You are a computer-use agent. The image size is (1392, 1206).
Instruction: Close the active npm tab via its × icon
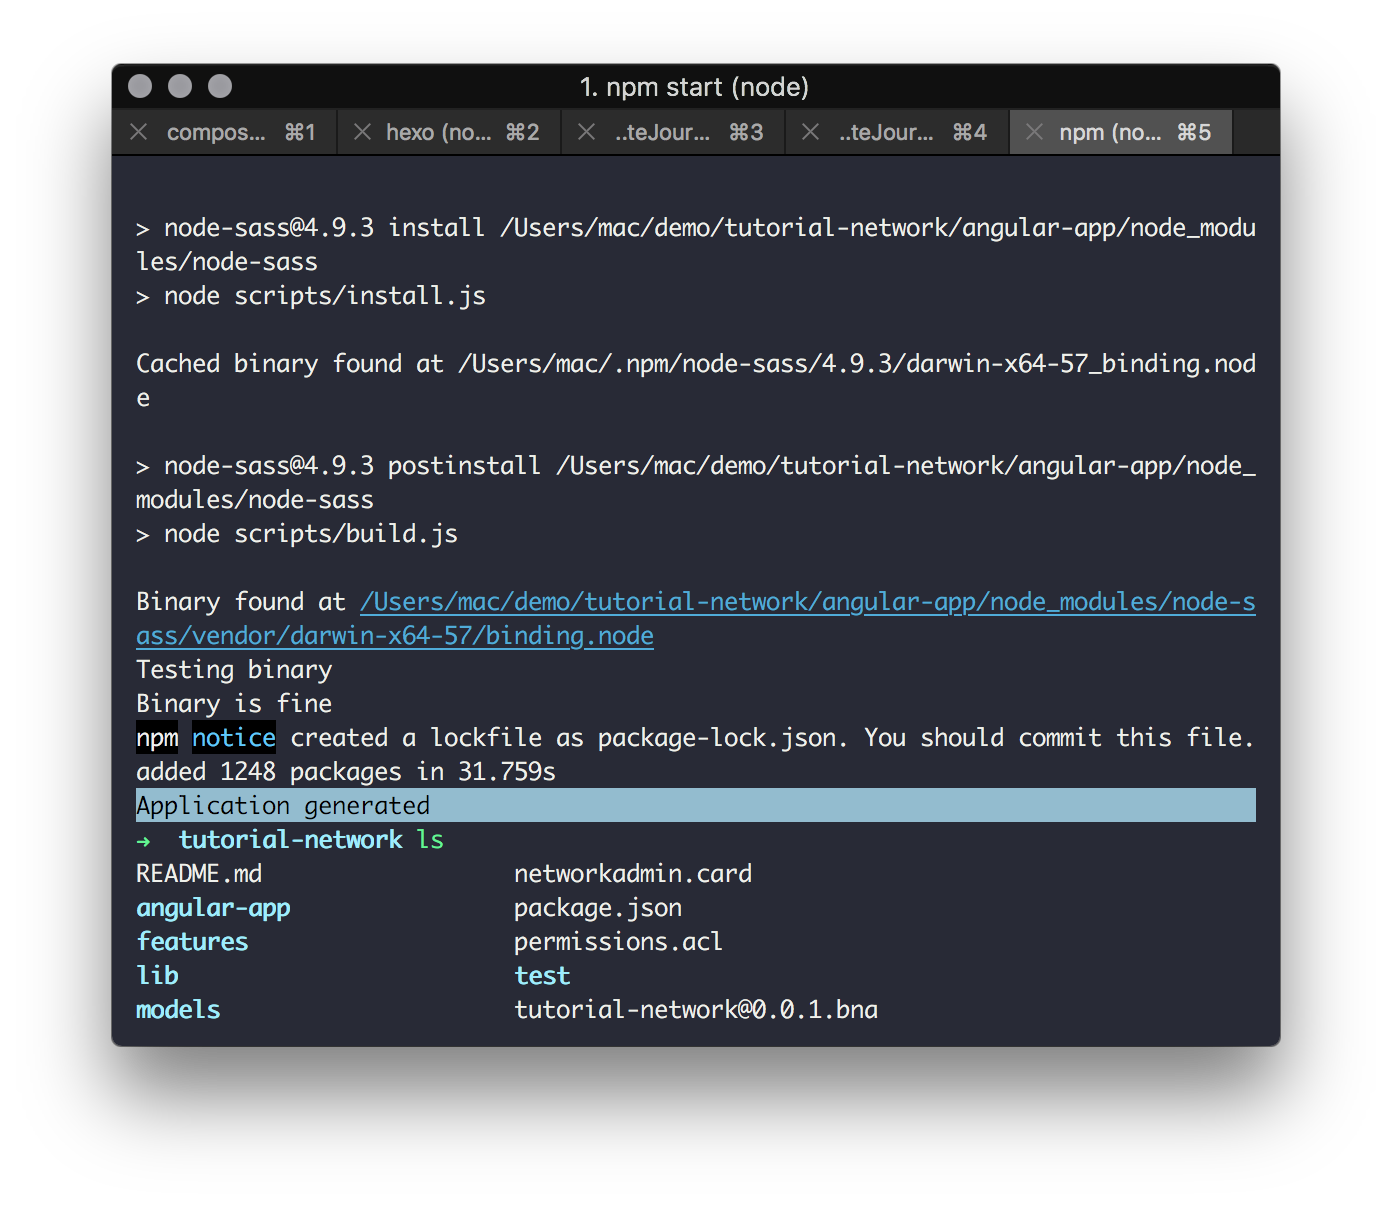[1034, 131]
